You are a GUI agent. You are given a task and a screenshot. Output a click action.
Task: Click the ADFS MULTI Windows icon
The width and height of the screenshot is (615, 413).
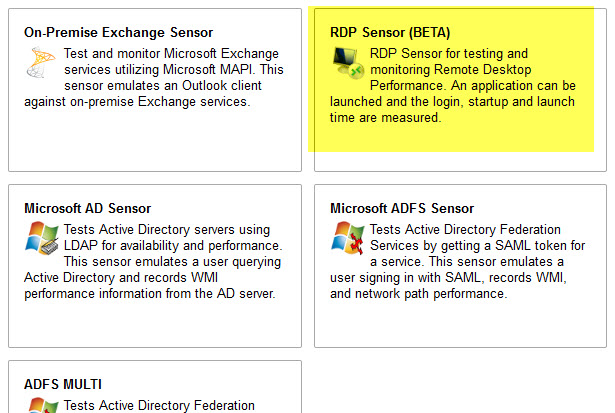coord(43,405)
